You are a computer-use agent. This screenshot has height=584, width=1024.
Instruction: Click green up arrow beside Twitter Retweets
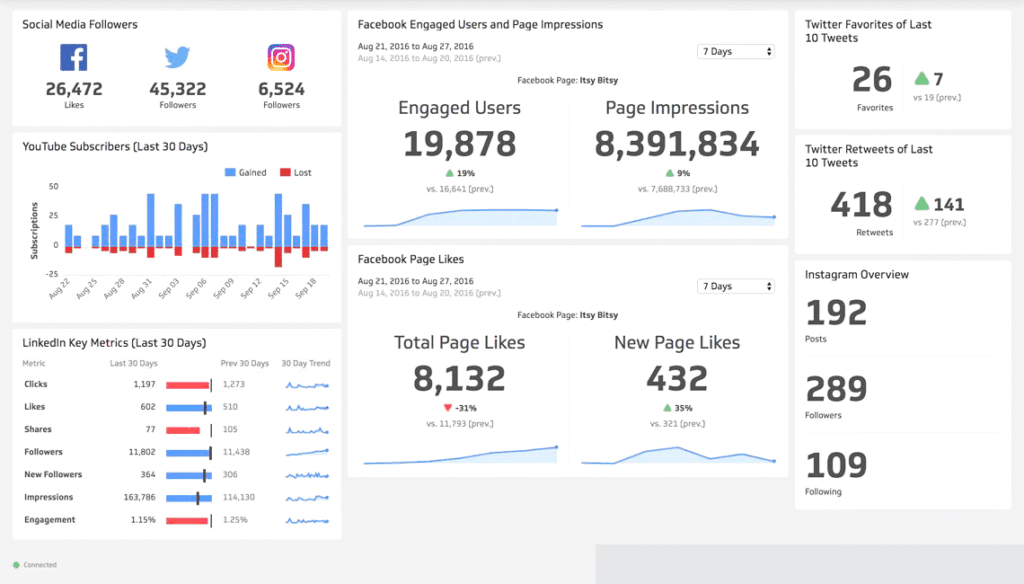coord(922,204)
